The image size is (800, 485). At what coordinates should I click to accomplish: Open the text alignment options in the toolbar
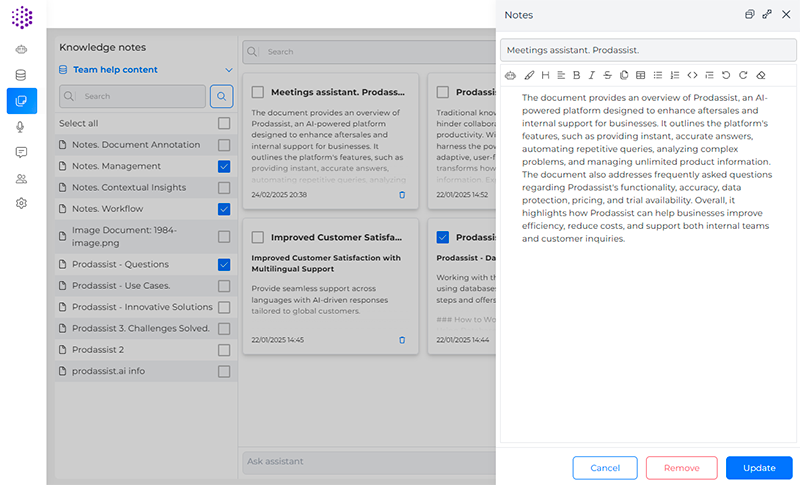pyautogui.click(x=561, y=75)
